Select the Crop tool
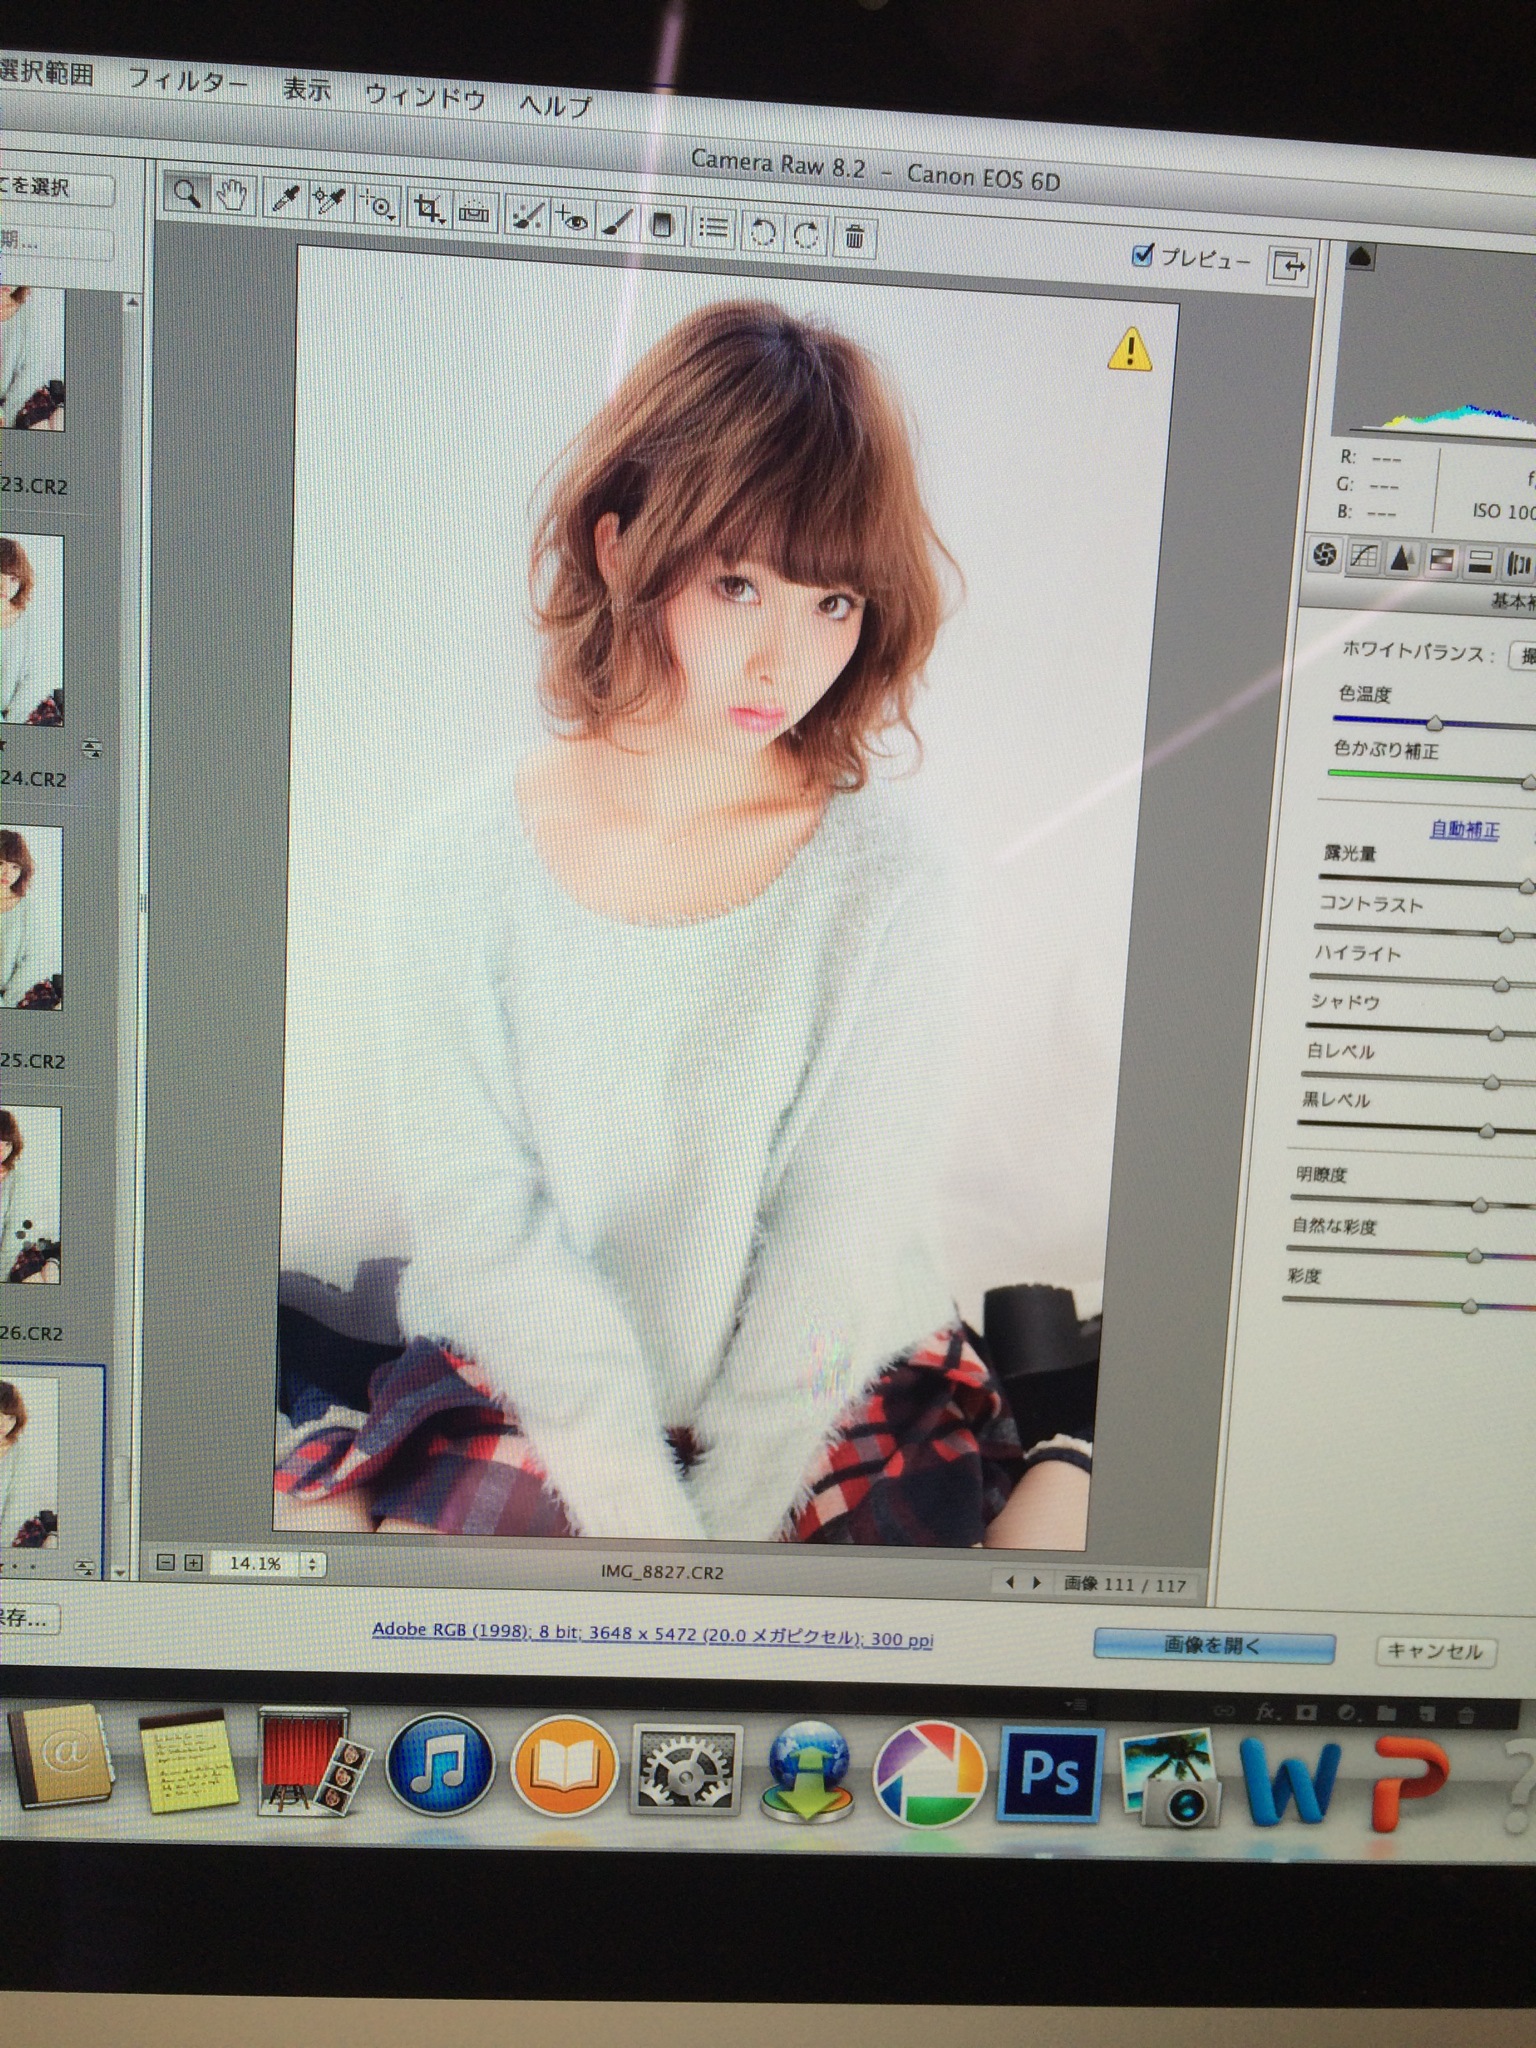 [x=430, y=210]
